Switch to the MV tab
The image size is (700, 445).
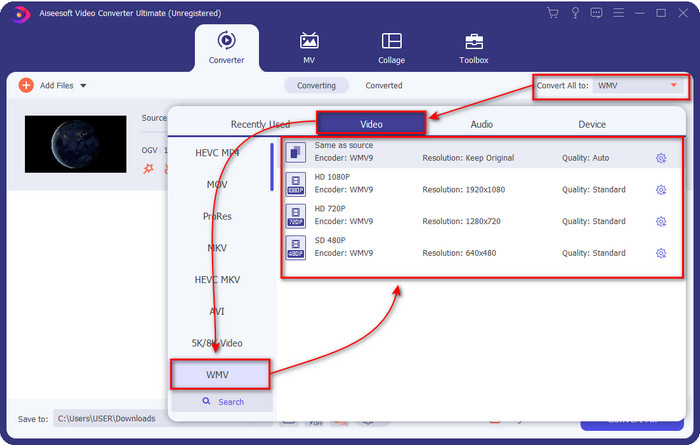point(309,48)
